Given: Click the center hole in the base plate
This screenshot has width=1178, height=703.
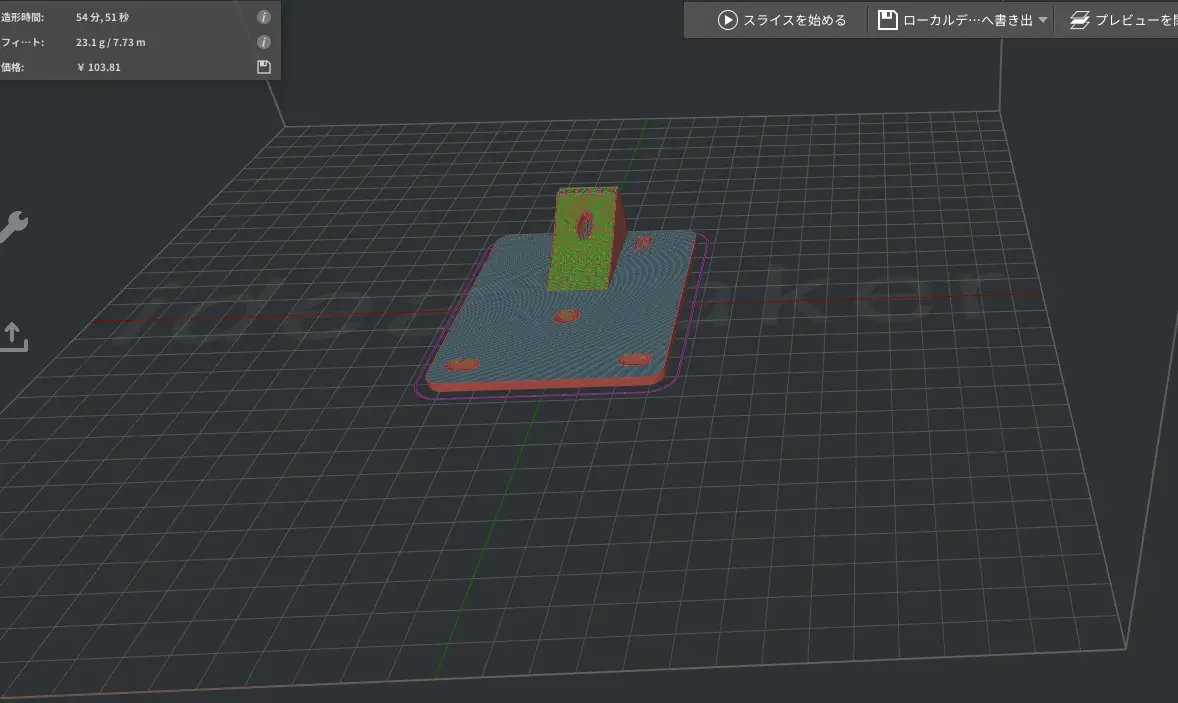Looking at the screenshot, I should point(567,317).
